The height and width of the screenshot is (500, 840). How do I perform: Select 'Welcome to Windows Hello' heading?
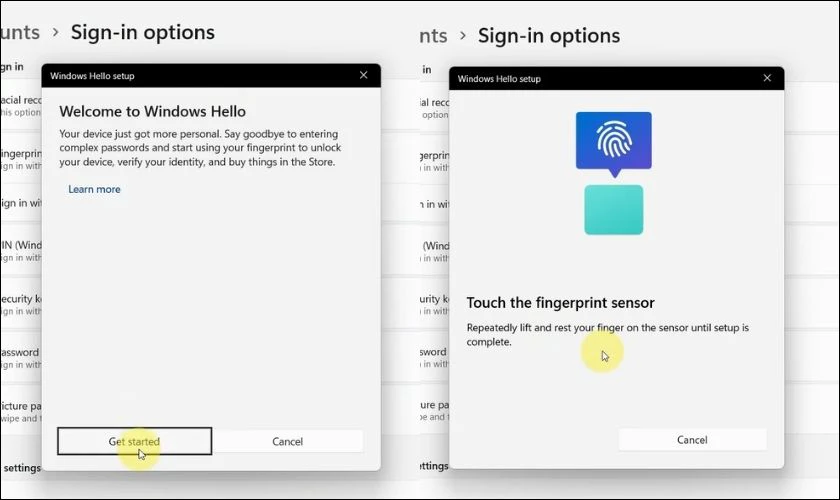pyautogui.click(x=153, y=111)
